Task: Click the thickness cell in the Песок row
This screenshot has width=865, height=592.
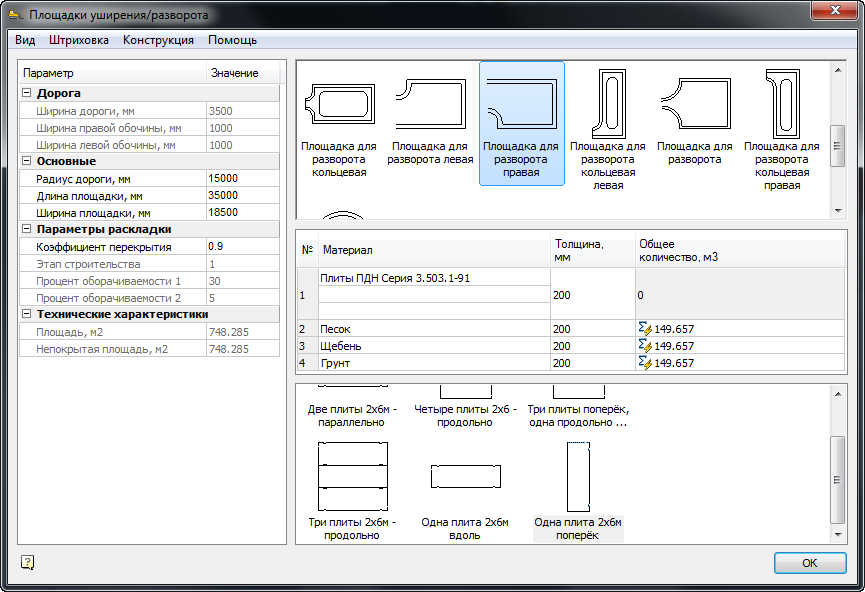Action: 593,329
